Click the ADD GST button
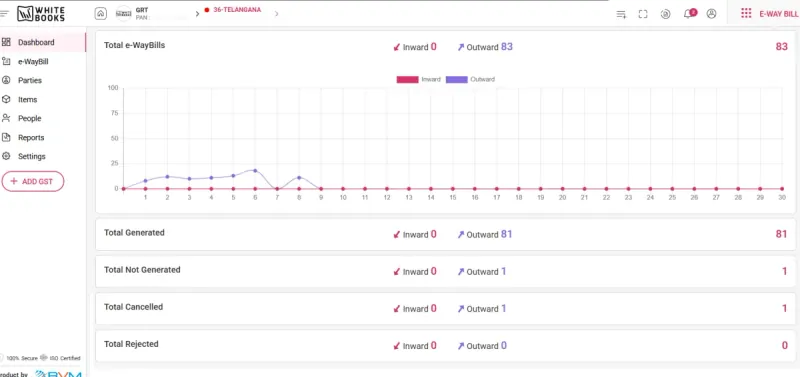The image size is (800, 377). click(x=33, y=181)
